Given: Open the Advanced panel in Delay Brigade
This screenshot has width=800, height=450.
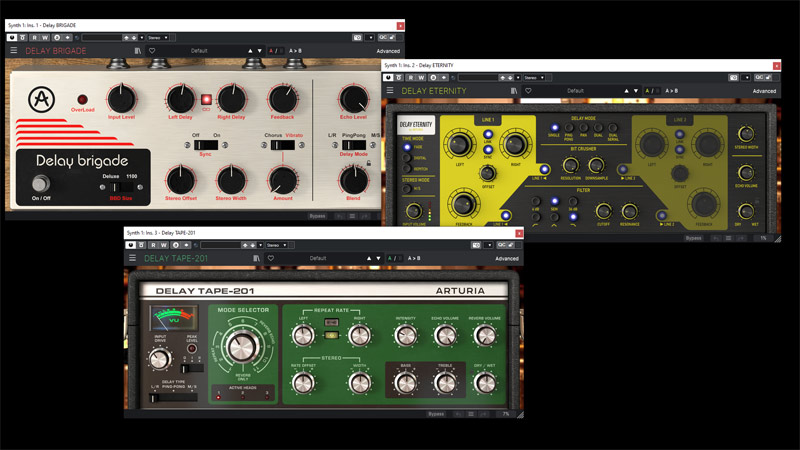Looking at the screenshot, I should point(388,50).
